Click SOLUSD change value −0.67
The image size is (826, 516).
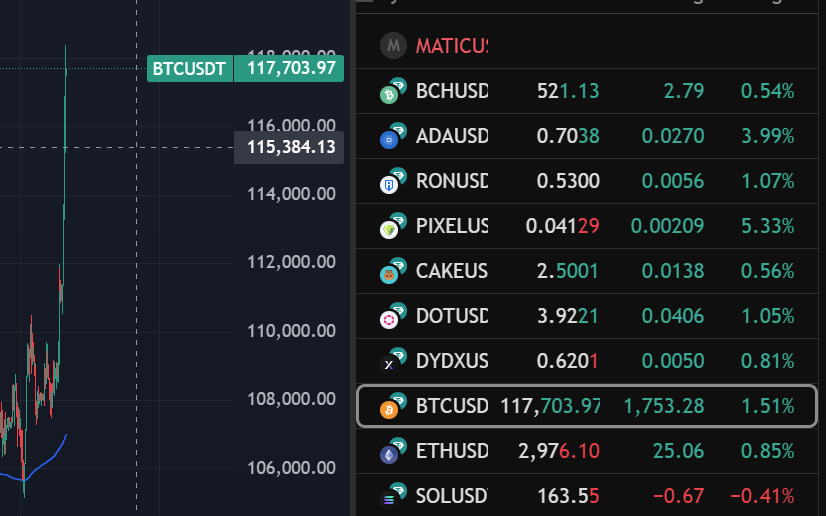tap(678, 496)
